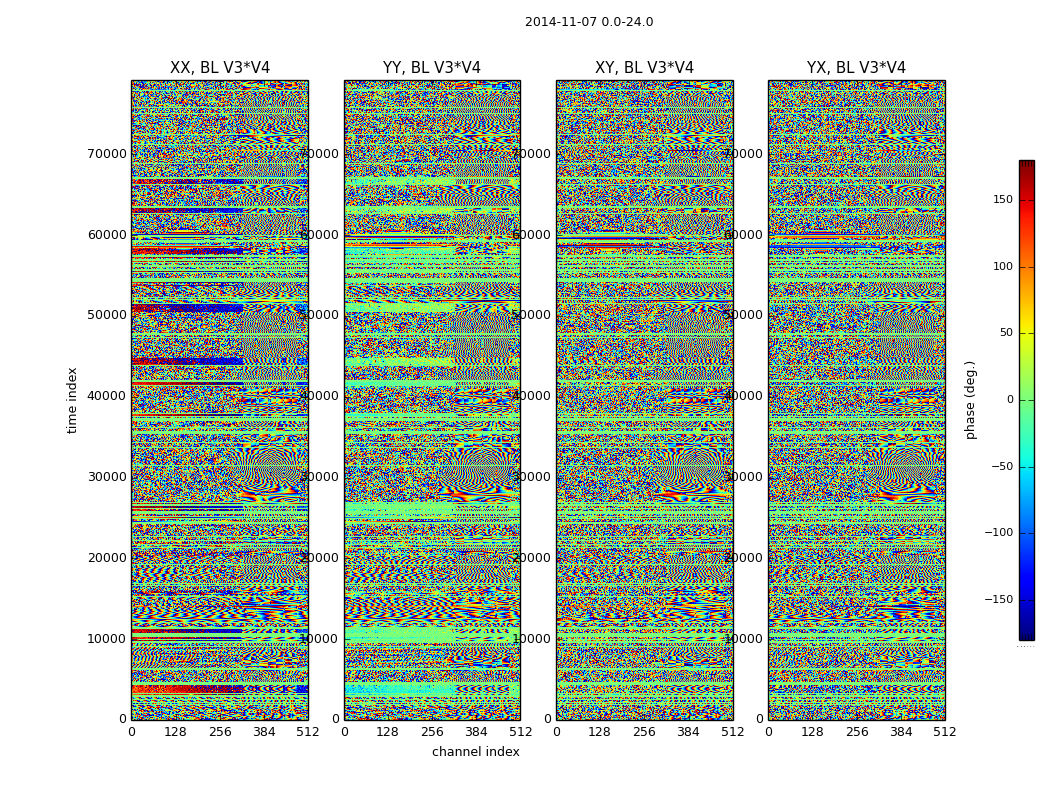
Task: Select the 'XX, BL V3*V4' subplot title
Action: (x=220, y=68)
